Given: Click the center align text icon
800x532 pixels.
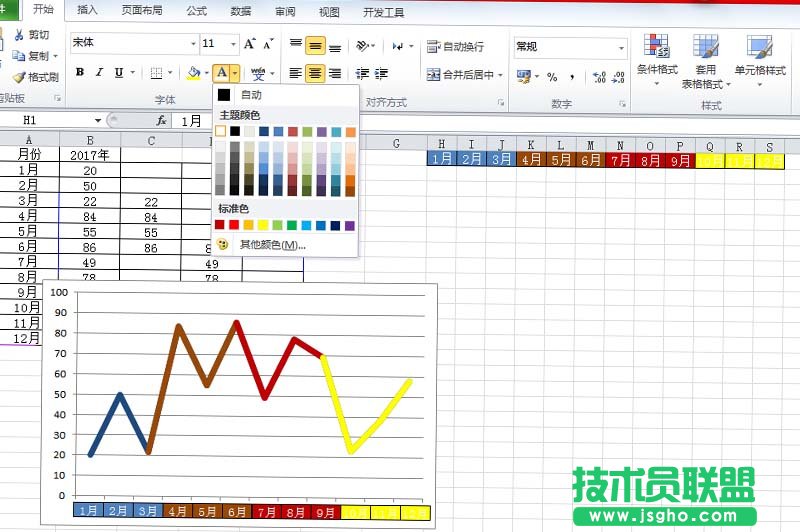Looking at the screenshot, I should [x=315, y=74].
